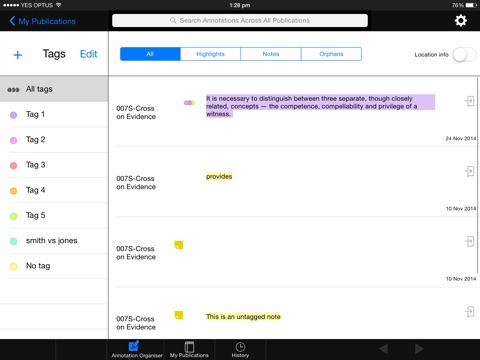Image resolution: width=480 pixels, height=360 pixels.
Task: Switch to the Notes tab
Action: click(x=271, y=54)
